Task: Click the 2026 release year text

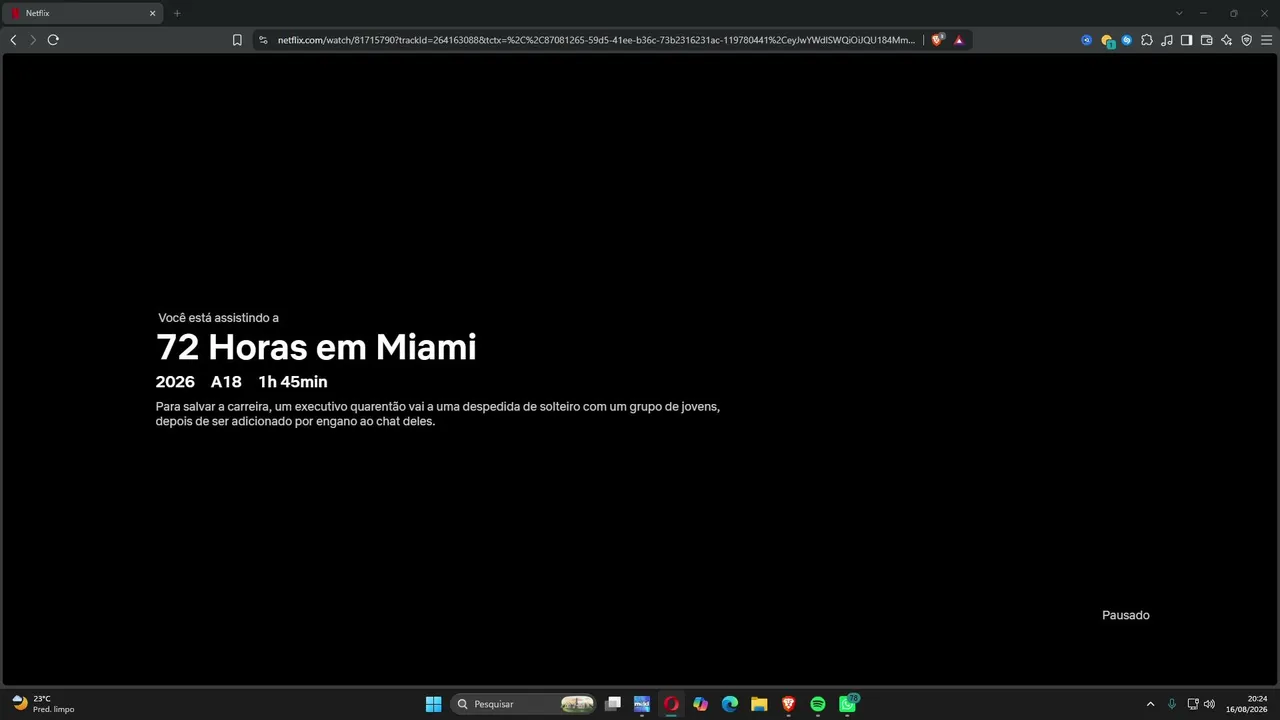Action: coord(175,382)
